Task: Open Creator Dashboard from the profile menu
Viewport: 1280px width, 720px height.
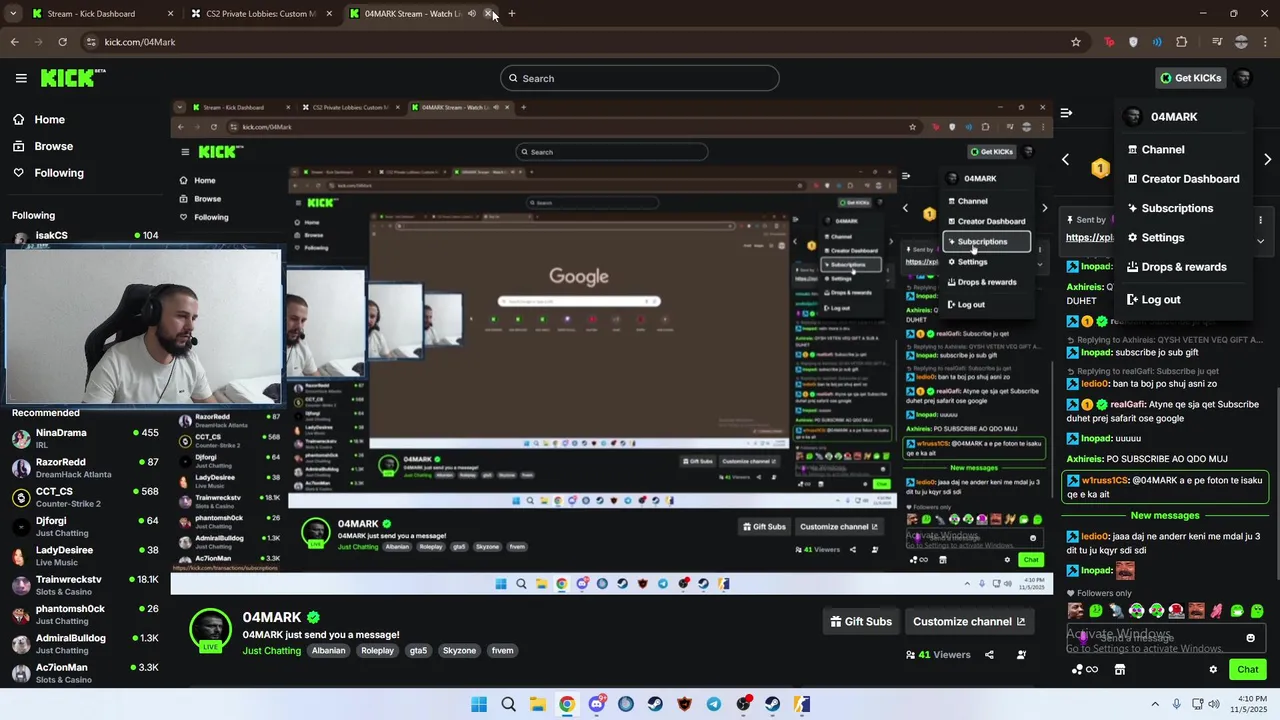Action: (x=1183, y=179)
